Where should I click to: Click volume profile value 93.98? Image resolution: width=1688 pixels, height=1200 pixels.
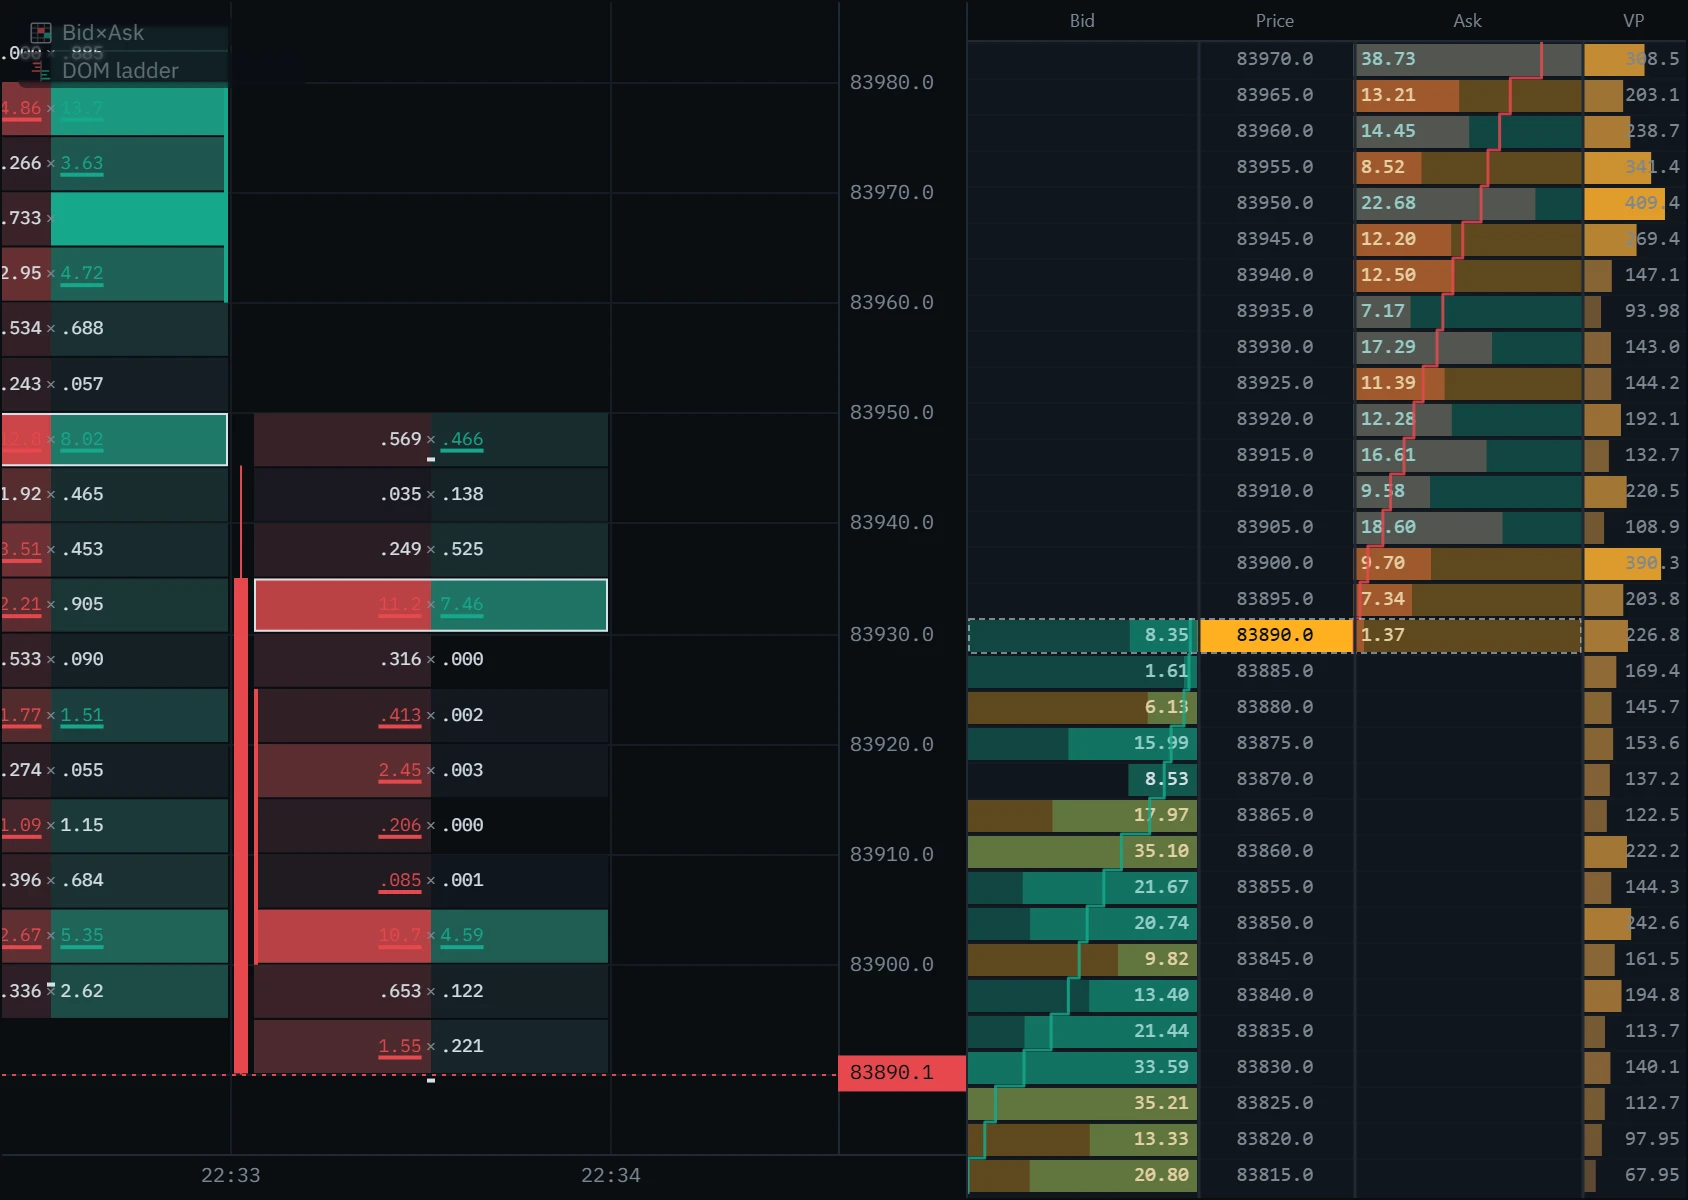[x=1652, y=311]
